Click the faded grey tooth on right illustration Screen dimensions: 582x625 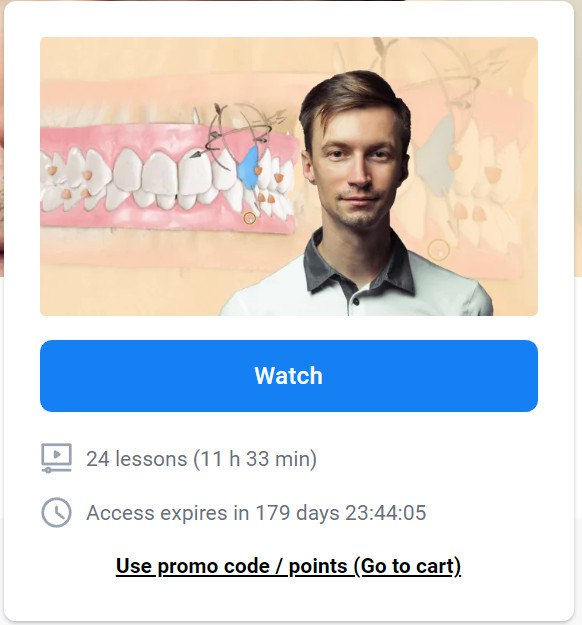point(438,151)
